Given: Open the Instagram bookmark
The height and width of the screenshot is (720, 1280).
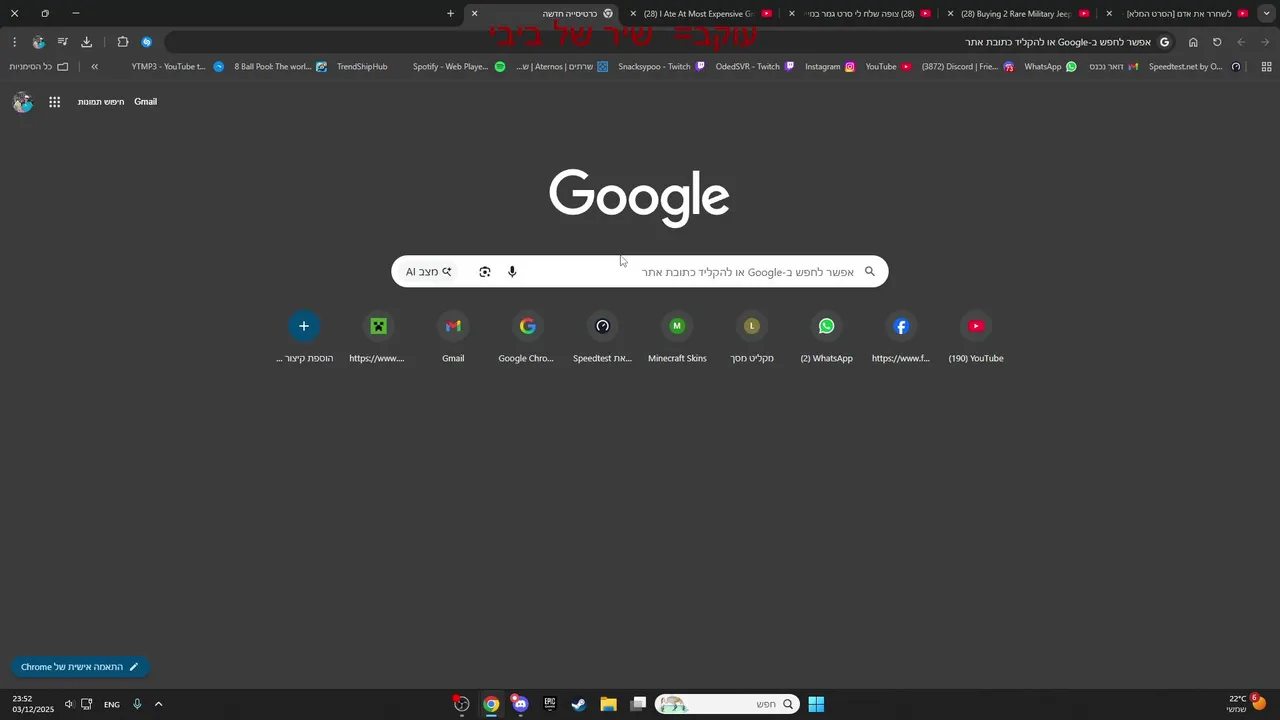Looking at the screenshot, I should pos(830,67).
